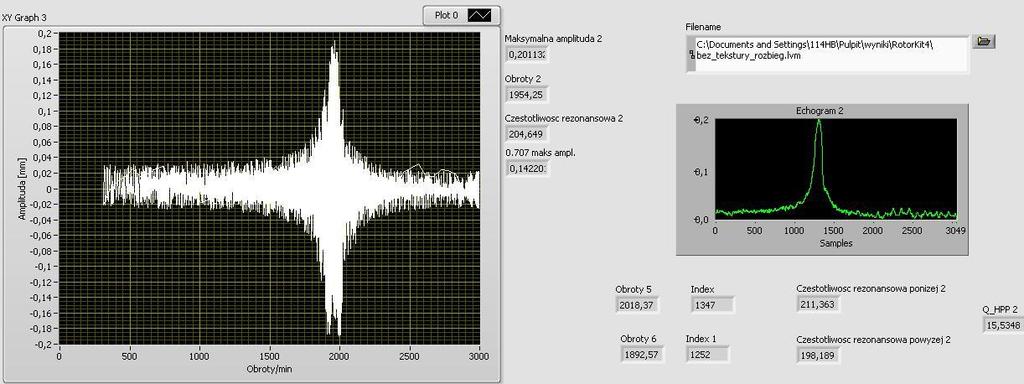
Task: Open the Plot 0 legend entry
Action: [x=462, y=15]
